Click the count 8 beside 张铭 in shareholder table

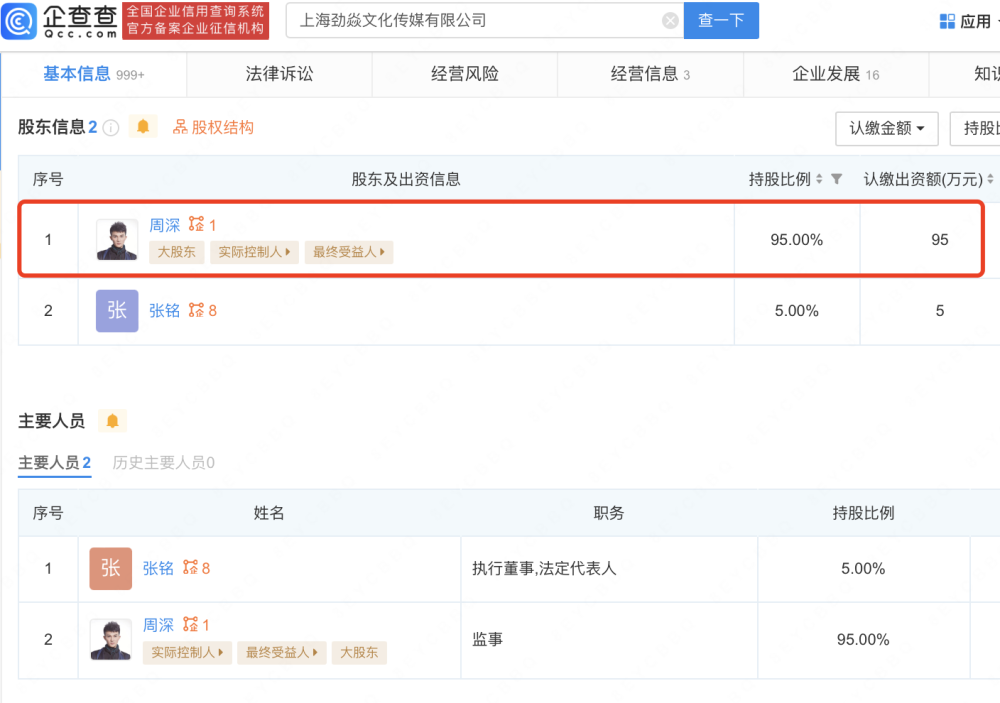coord(212,311)
